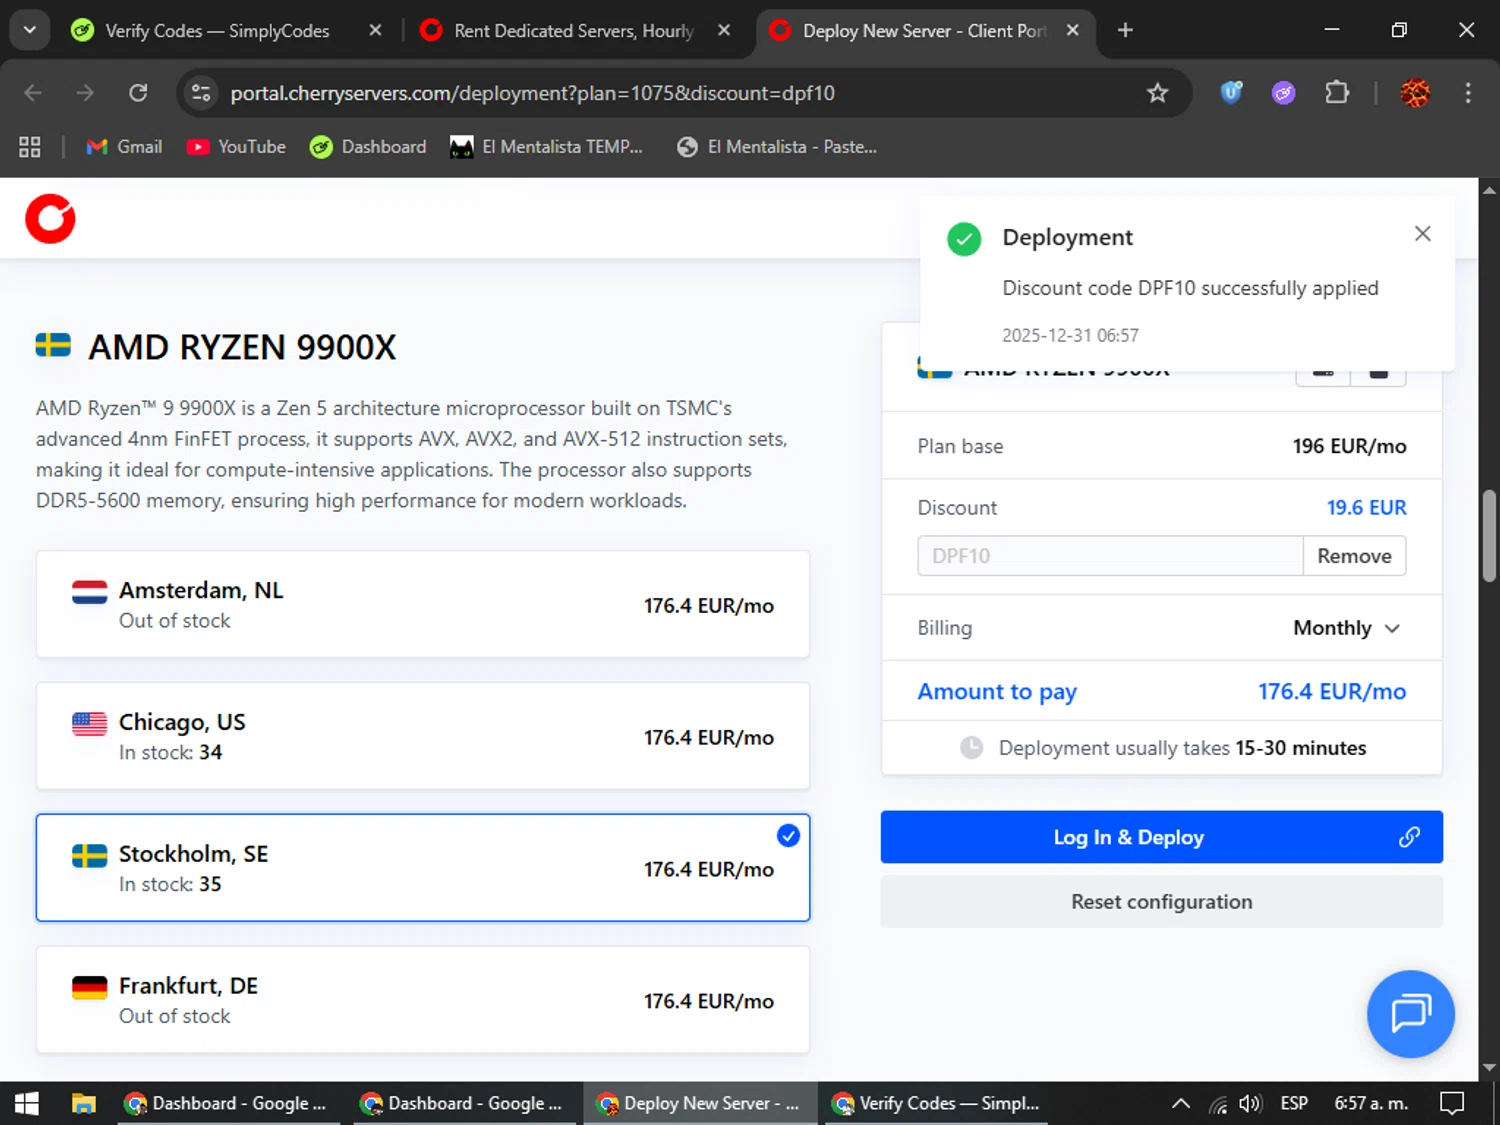Select the Stockholm, SE location card
This screenshot has height=1125, width=1500.
point(423,868)
